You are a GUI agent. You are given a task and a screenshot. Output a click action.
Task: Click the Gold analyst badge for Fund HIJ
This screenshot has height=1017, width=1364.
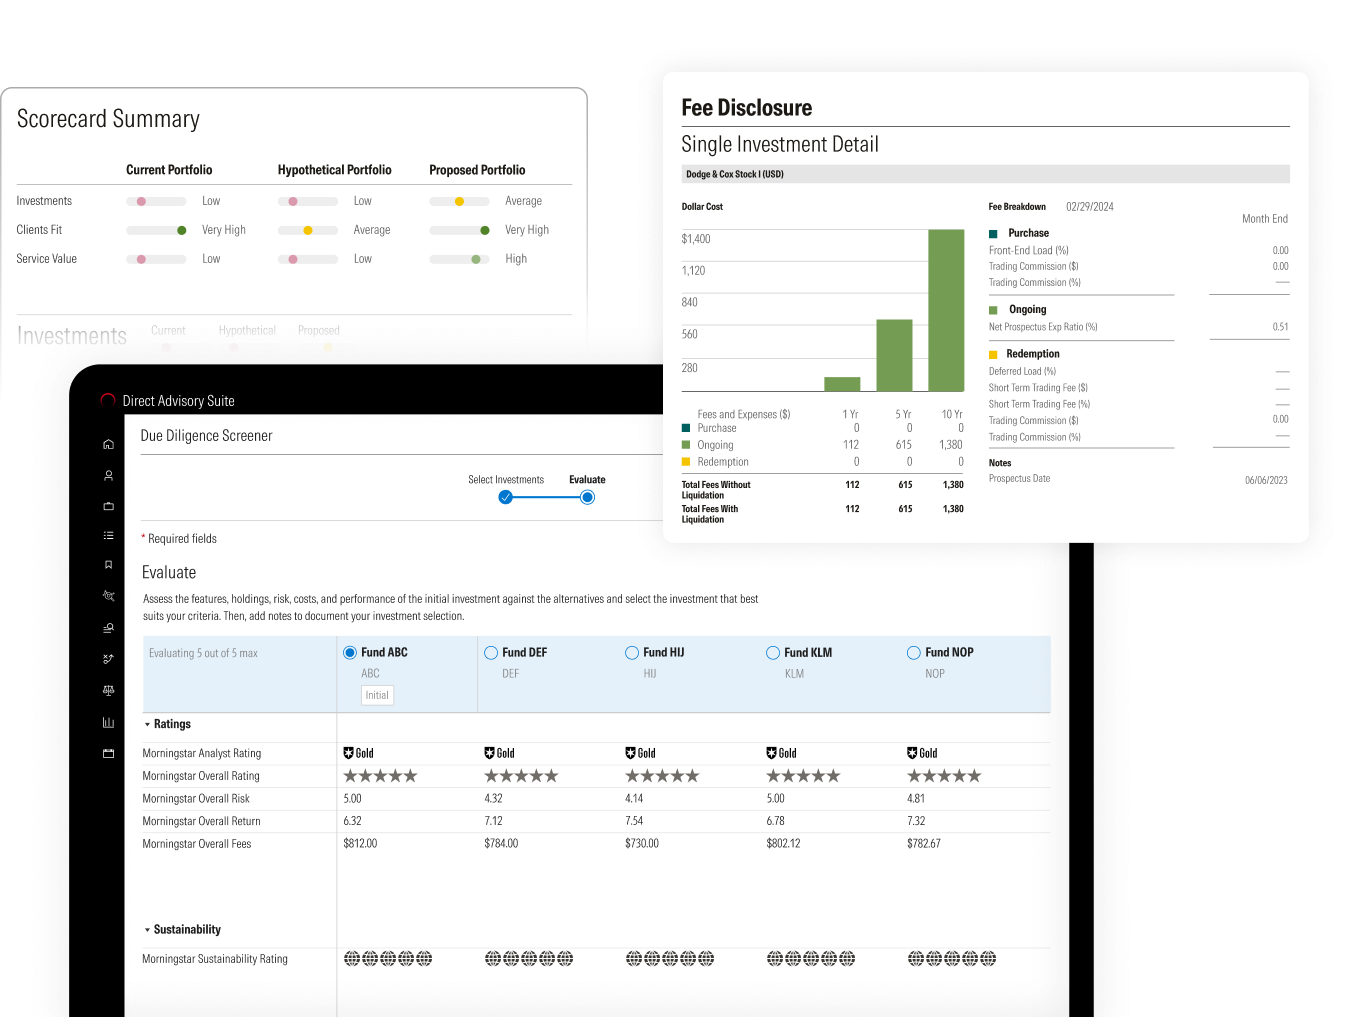tap(640, 753)
